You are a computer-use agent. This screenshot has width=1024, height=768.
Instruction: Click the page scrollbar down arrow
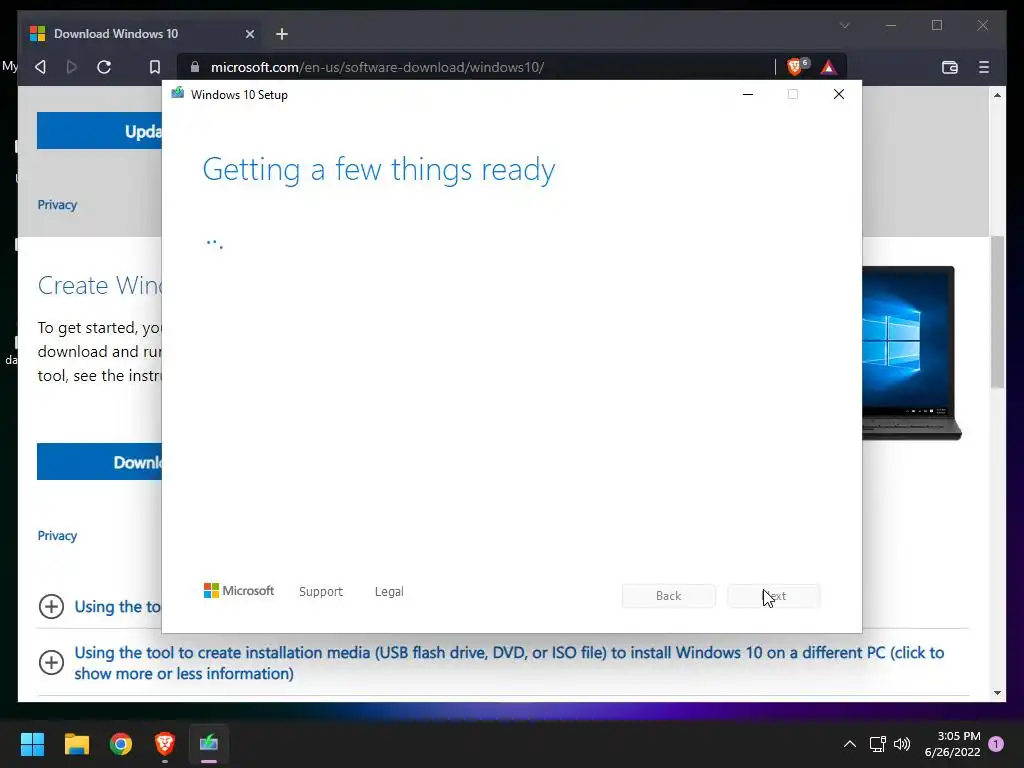[x=997, y=693]
